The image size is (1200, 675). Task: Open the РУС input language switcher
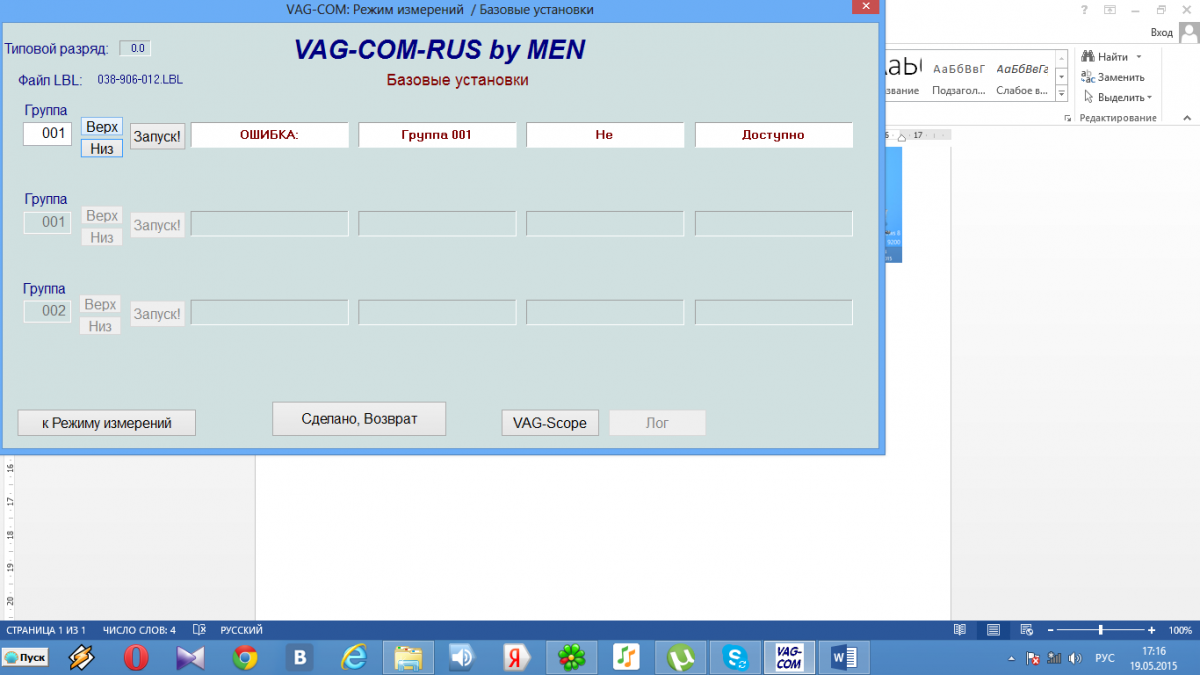click(1105, 658)
